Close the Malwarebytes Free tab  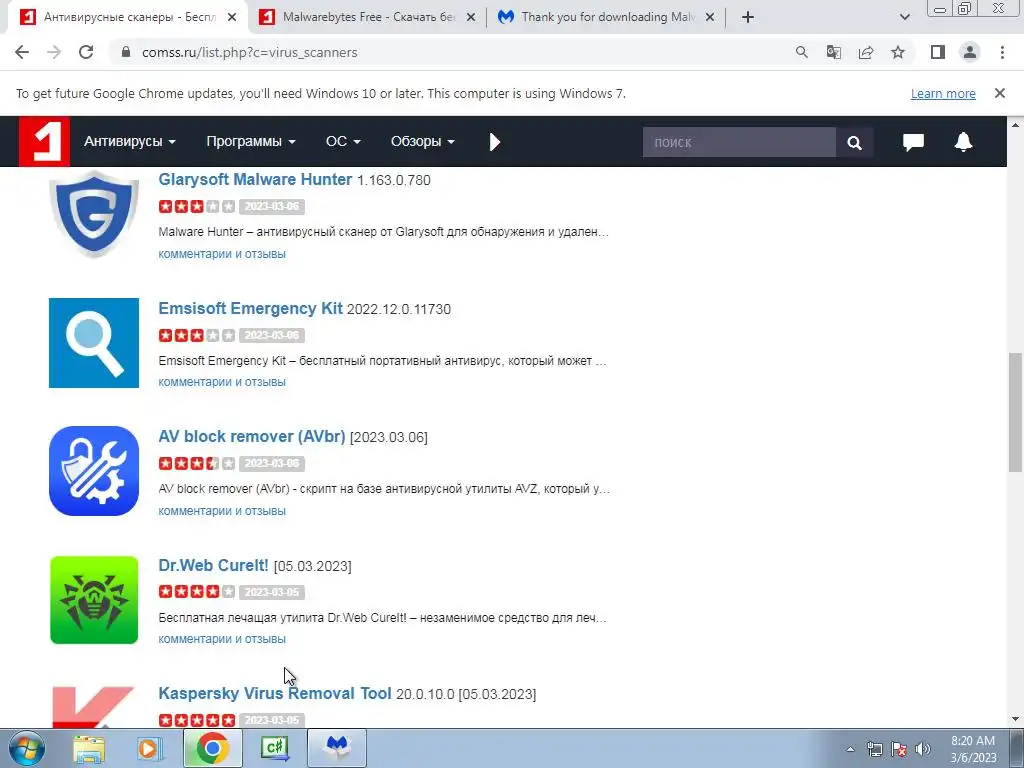pyautogui.click(x=471, y=18)
